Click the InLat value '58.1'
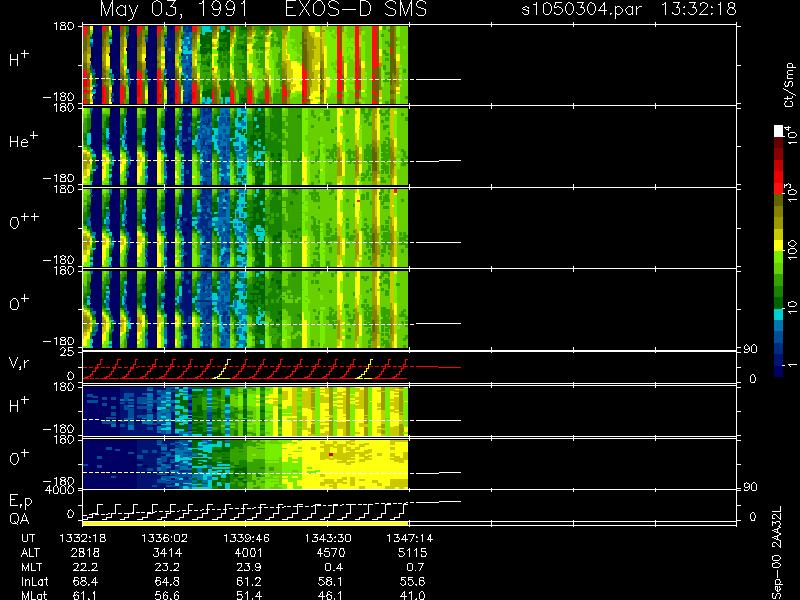The width and height of the screenshot is (800, 600). (331, 582)
